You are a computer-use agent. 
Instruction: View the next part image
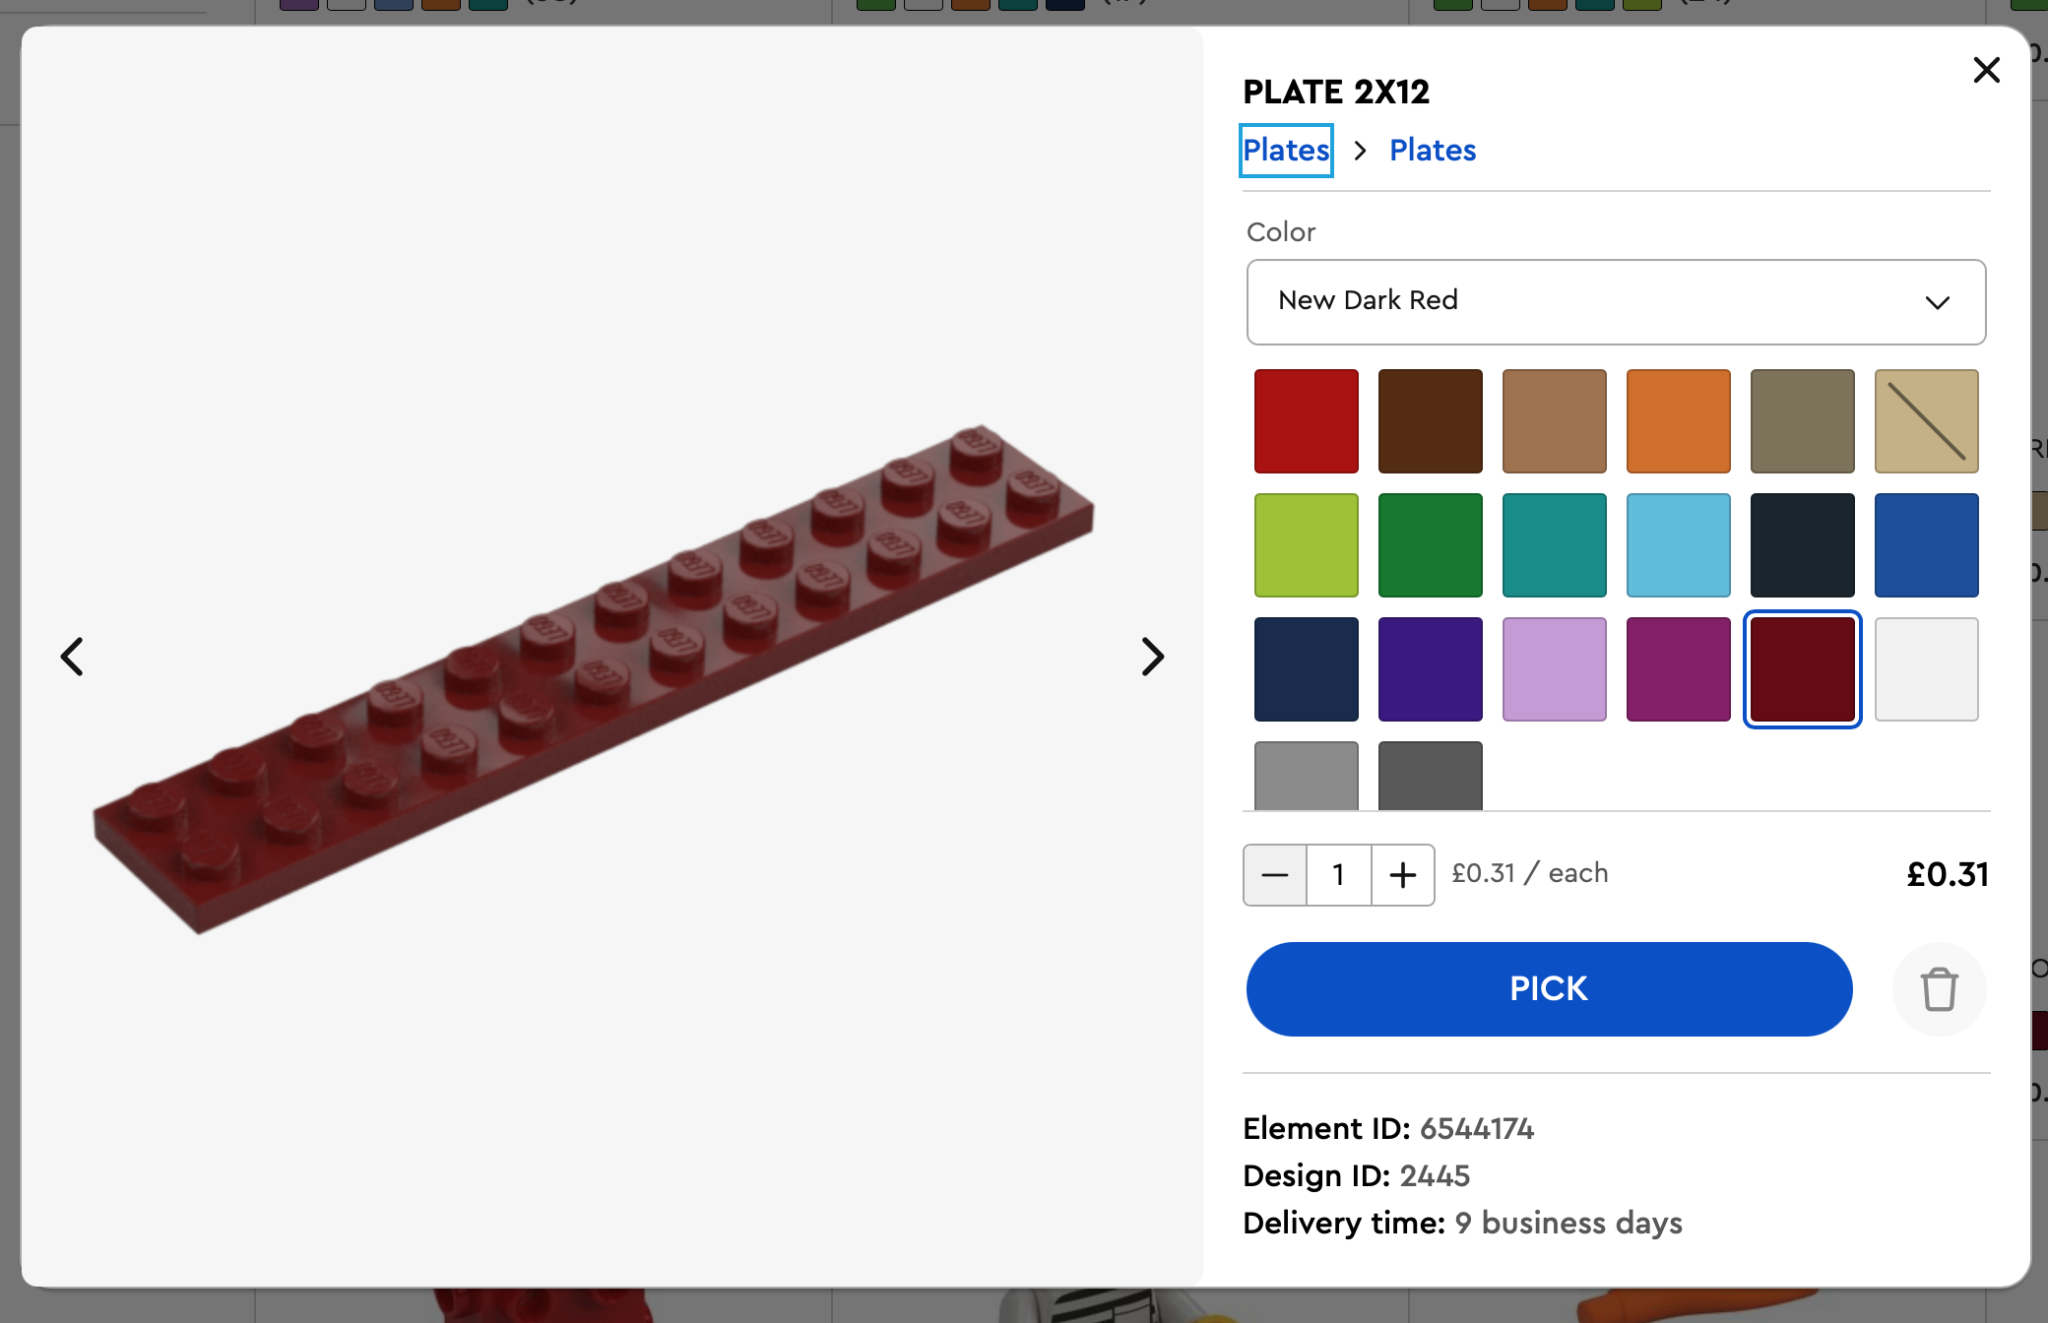(1152, 656)
